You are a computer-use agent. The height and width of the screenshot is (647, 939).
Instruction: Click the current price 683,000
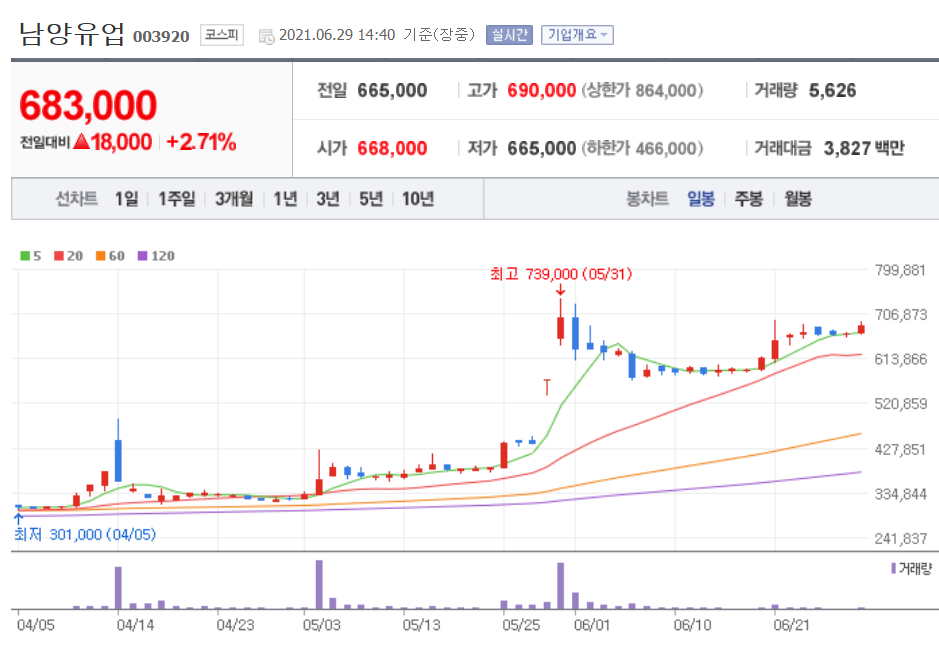click(x=88, y=105)
